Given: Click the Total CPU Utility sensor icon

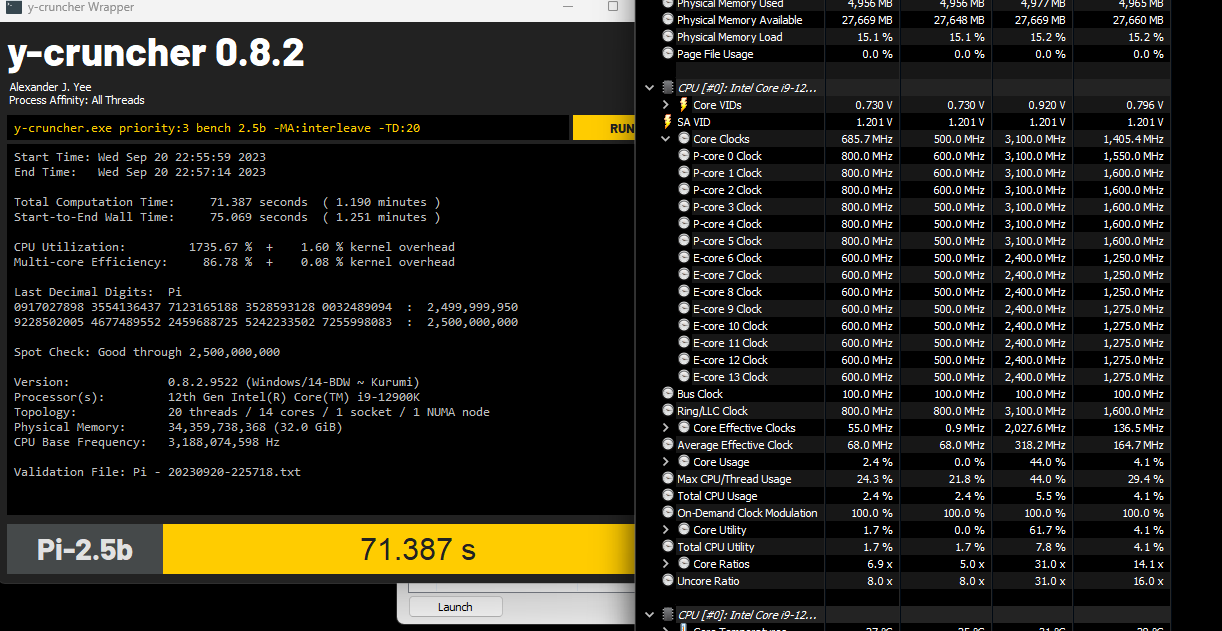Looking at the screenshot, I should [x=668, y=547].
